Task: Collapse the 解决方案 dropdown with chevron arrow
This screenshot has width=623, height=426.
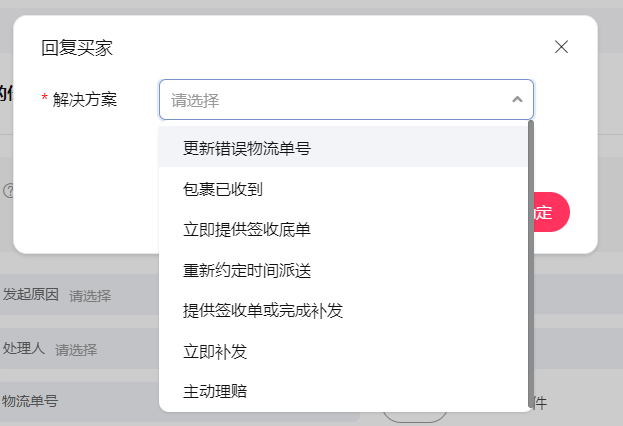Action: (517, 99)
